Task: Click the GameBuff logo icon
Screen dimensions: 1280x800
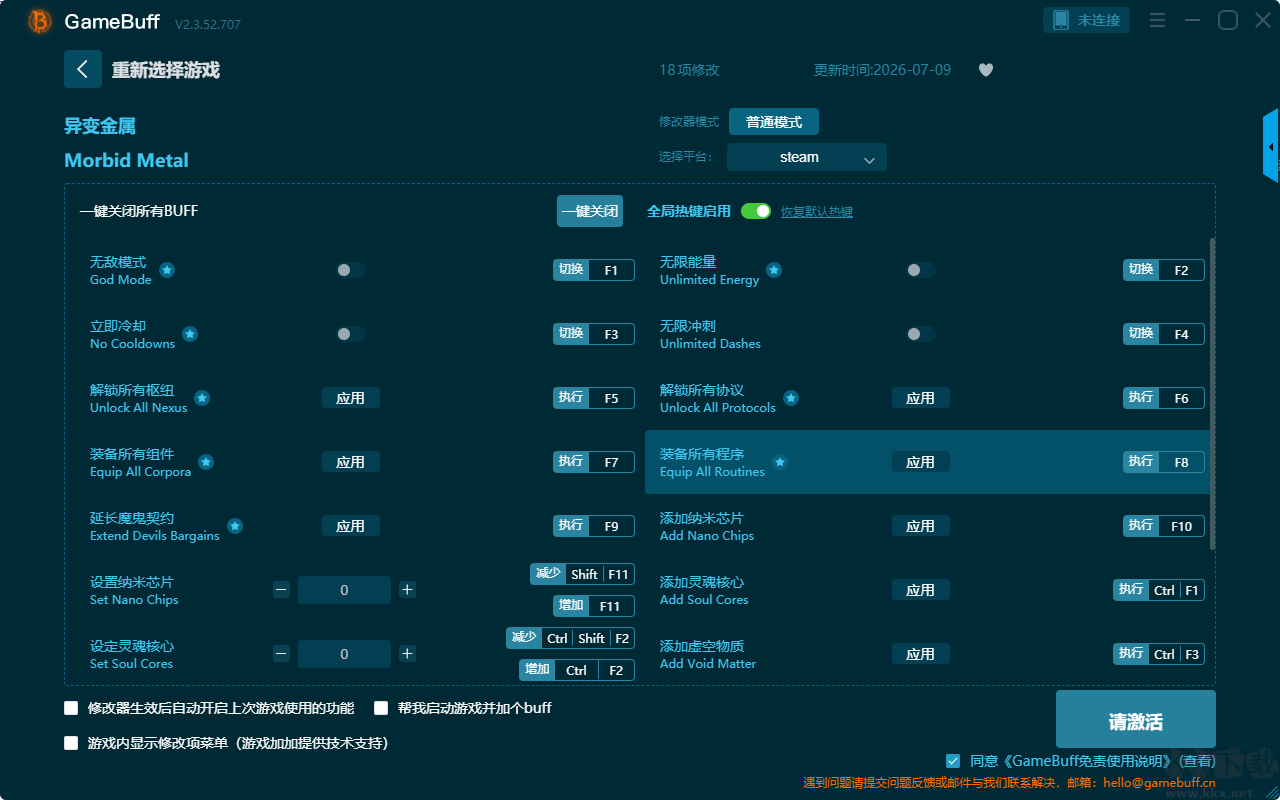Action: (x=40, y=21)
